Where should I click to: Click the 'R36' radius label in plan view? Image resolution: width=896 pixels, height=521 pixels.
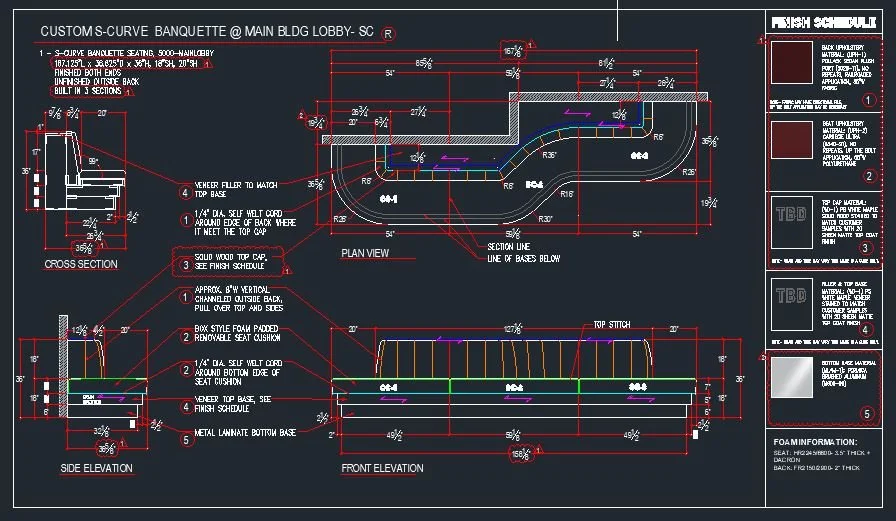pos(549,155)
